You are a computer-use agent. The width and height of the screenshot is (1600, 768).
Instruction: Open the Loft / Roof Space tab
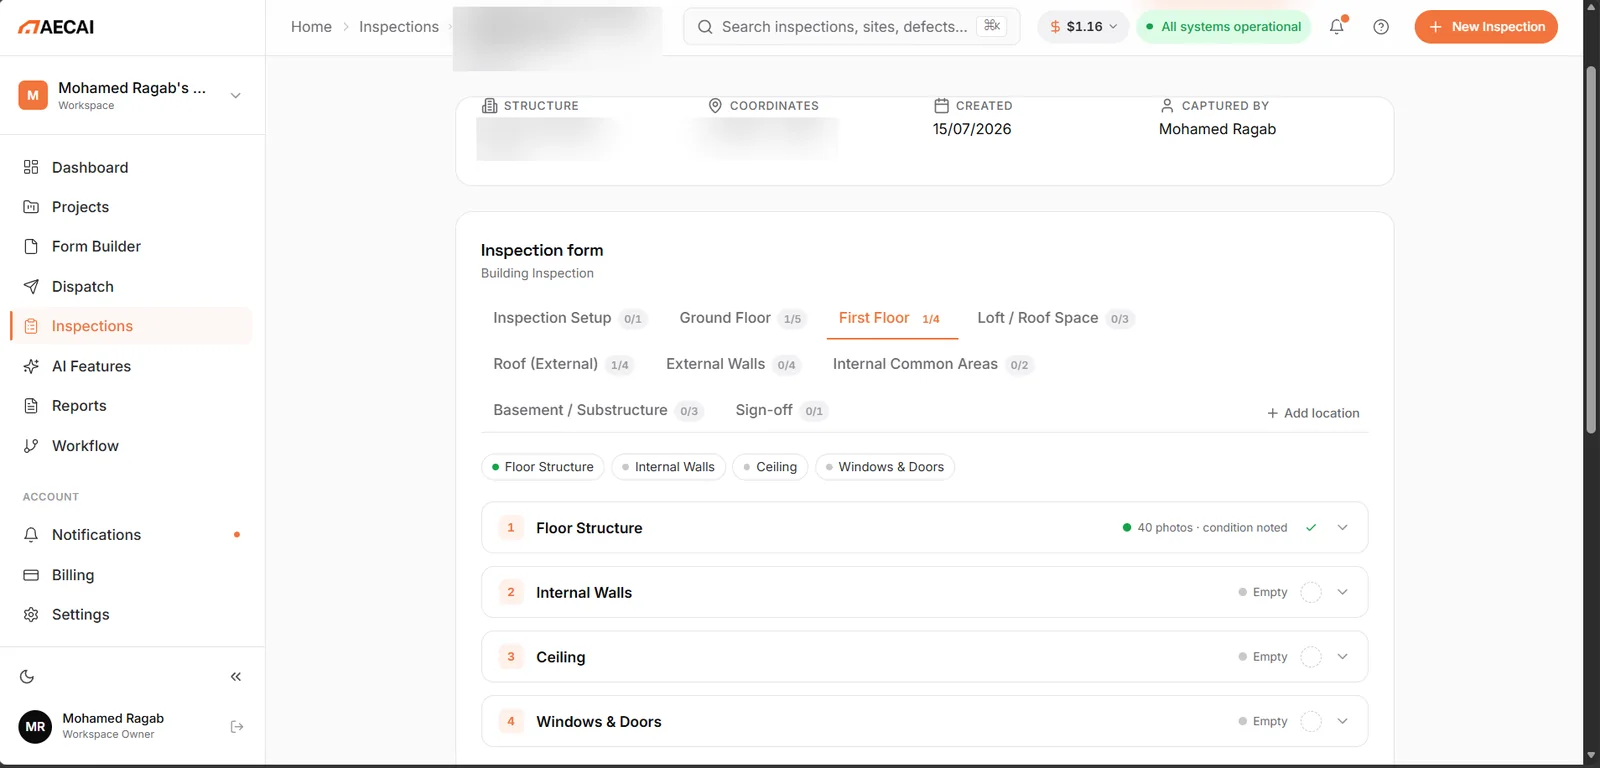click(x=1054, y=318)
